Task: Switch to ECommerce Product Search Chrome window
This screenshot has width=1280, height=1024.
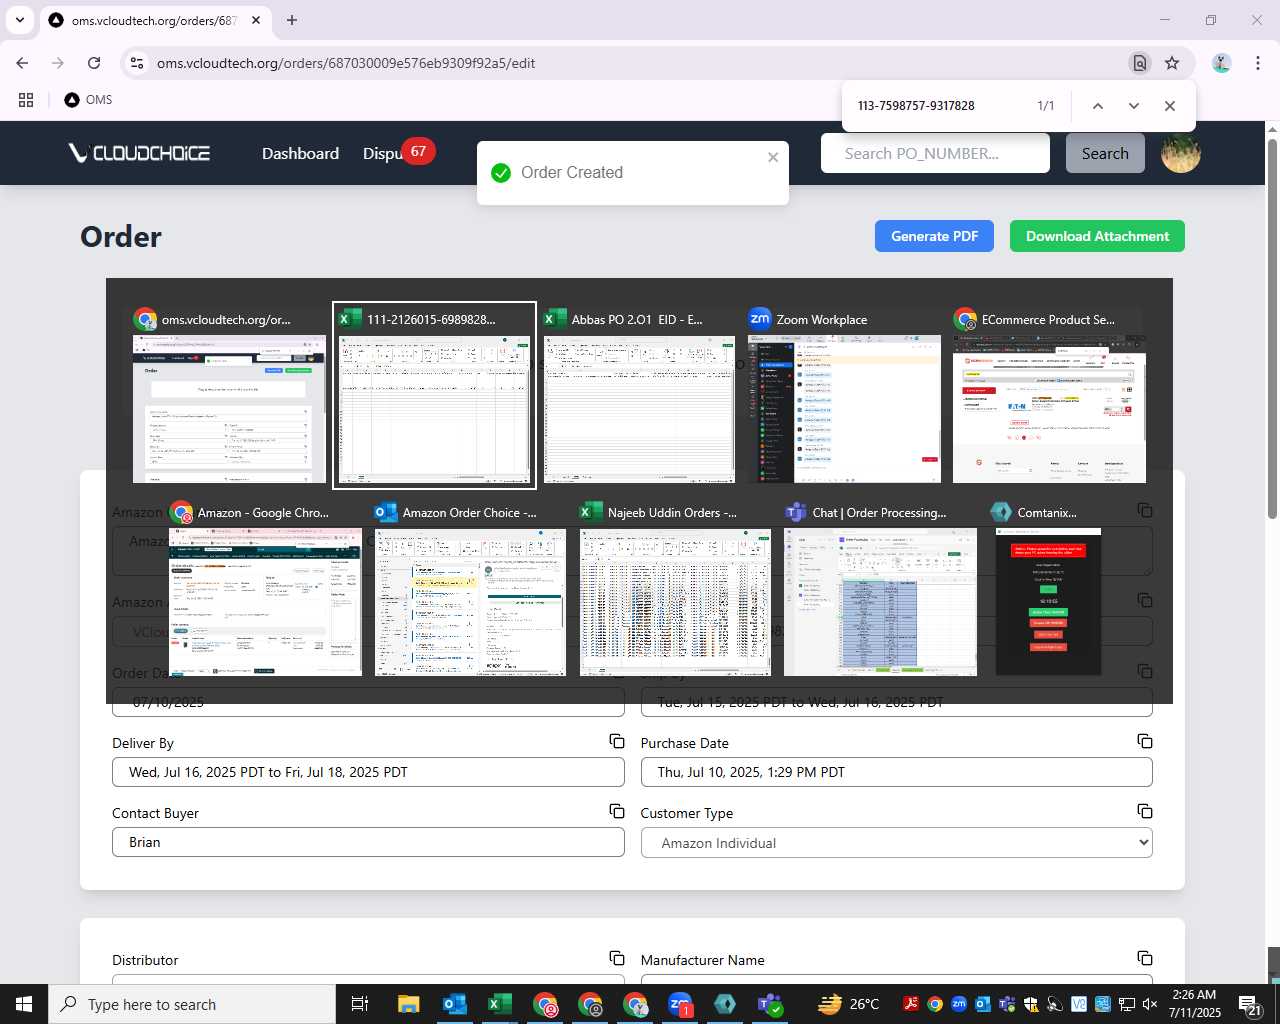Action: coord(1049,395)
